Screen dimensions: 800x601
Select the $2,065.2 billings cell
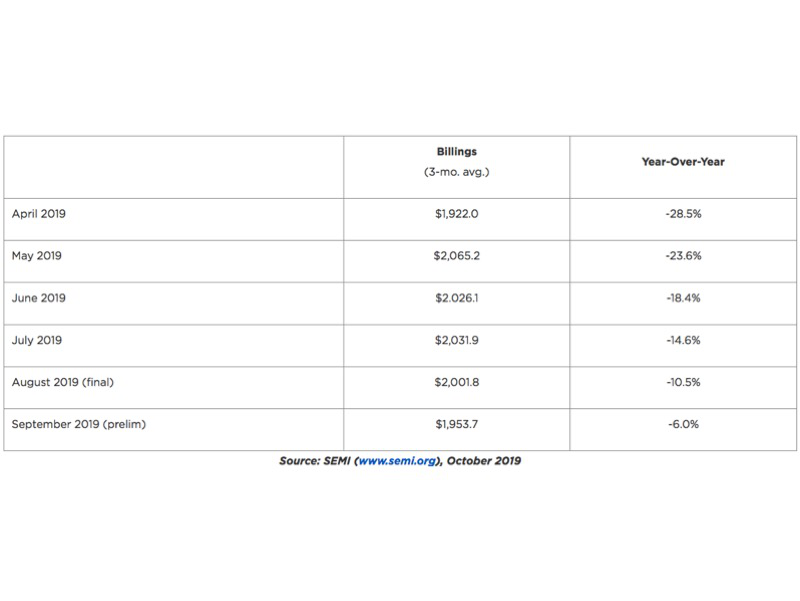[x=457, y=256]
